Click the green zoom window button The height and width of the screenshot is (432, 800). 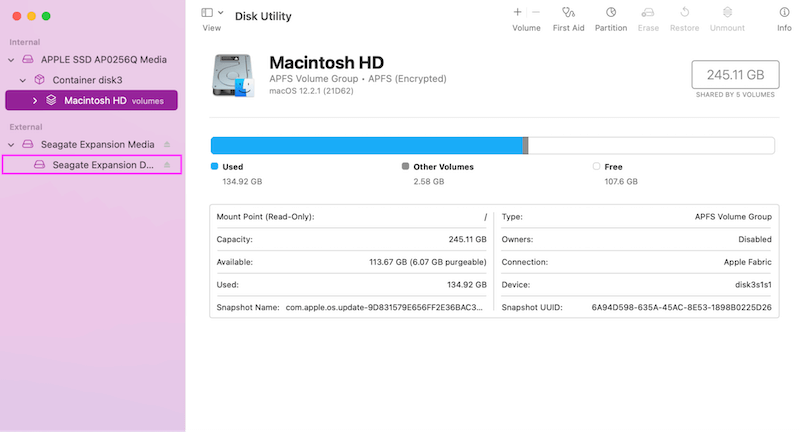[46, 16]
